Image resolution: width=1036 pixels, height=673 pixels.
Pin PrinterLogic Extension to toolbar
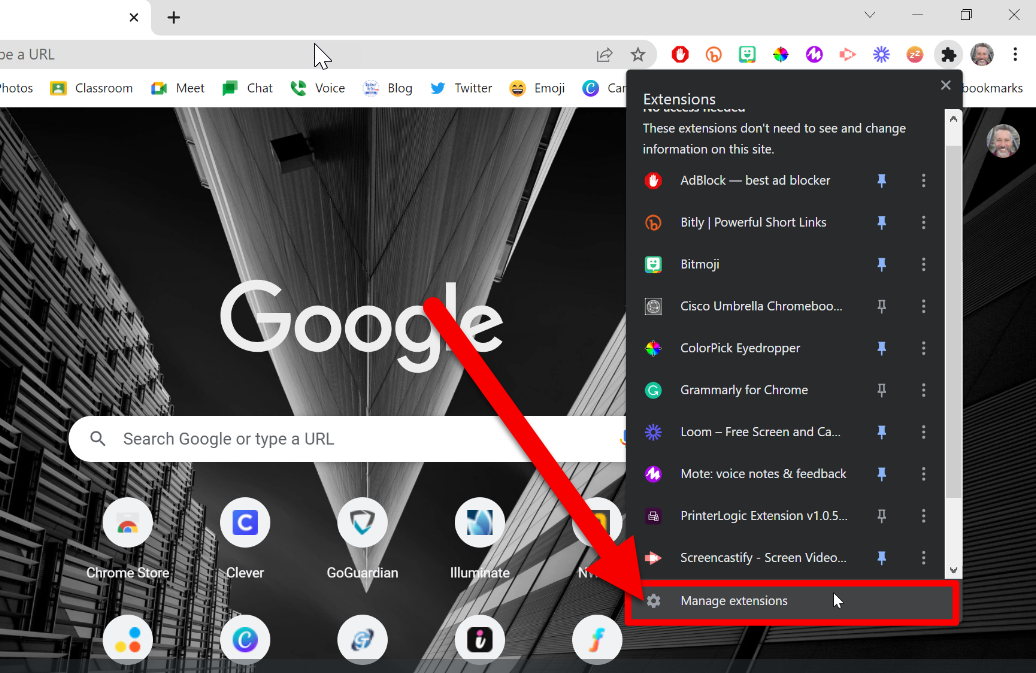tap(881, 516)
